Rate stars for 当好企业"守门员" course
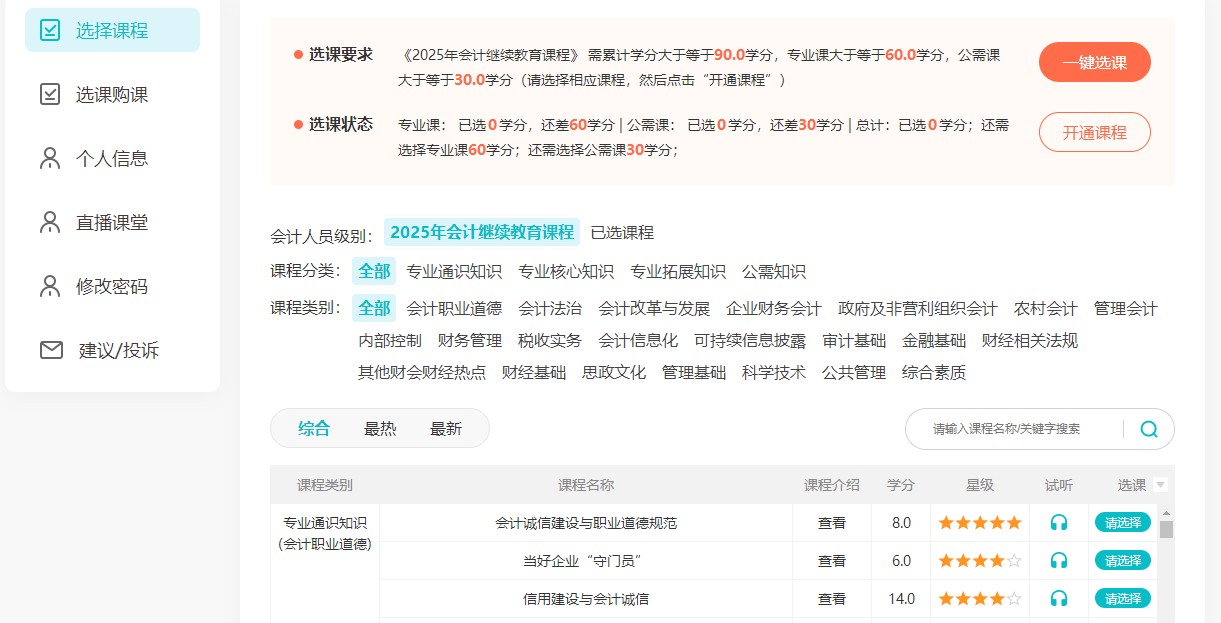This screenshot has width=1221, height=623. point(979,561)
